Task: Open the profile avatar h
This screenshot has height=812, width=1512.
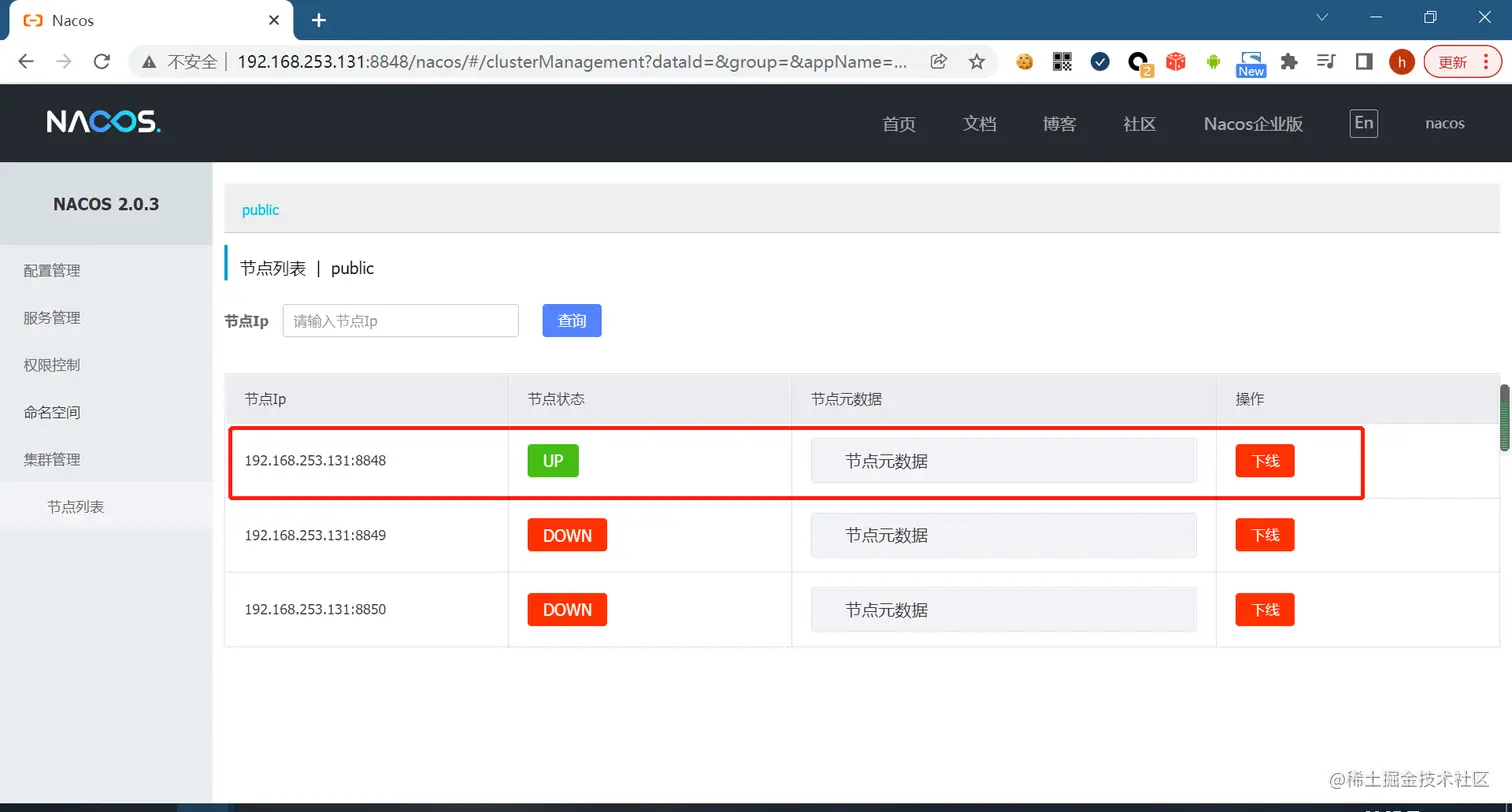Action: [x=1402, y=62]
